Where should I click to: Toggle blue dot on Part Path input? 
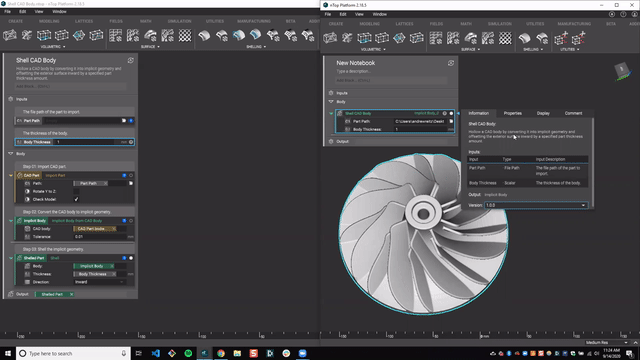(131, 120)
